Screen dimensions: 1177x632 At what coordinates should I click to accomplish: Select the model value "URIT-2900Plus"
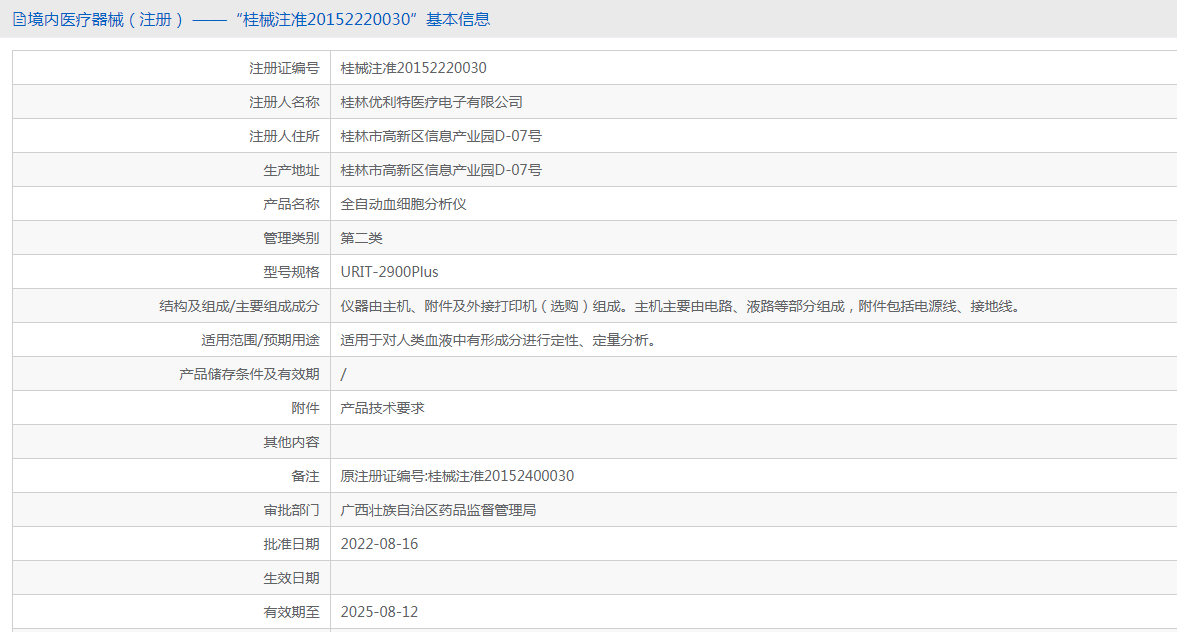click(390, 272)
